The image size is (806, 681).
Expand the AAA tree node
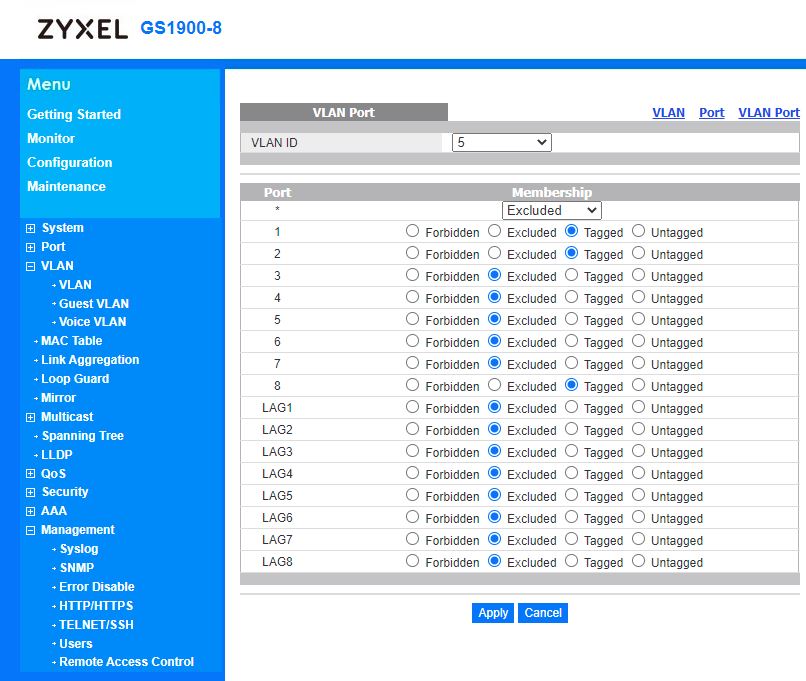(x=31, y=511)
